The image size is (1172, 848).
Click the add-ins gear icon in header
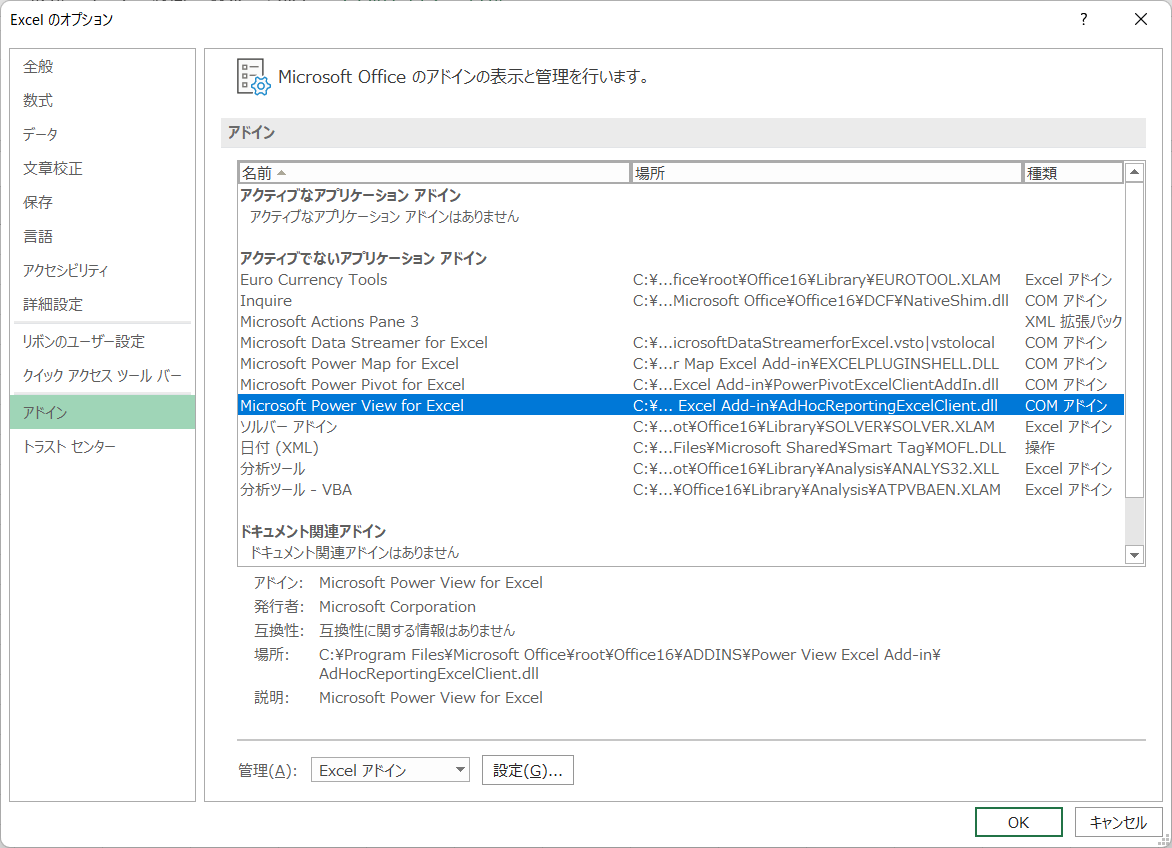[x=253, y=77]
